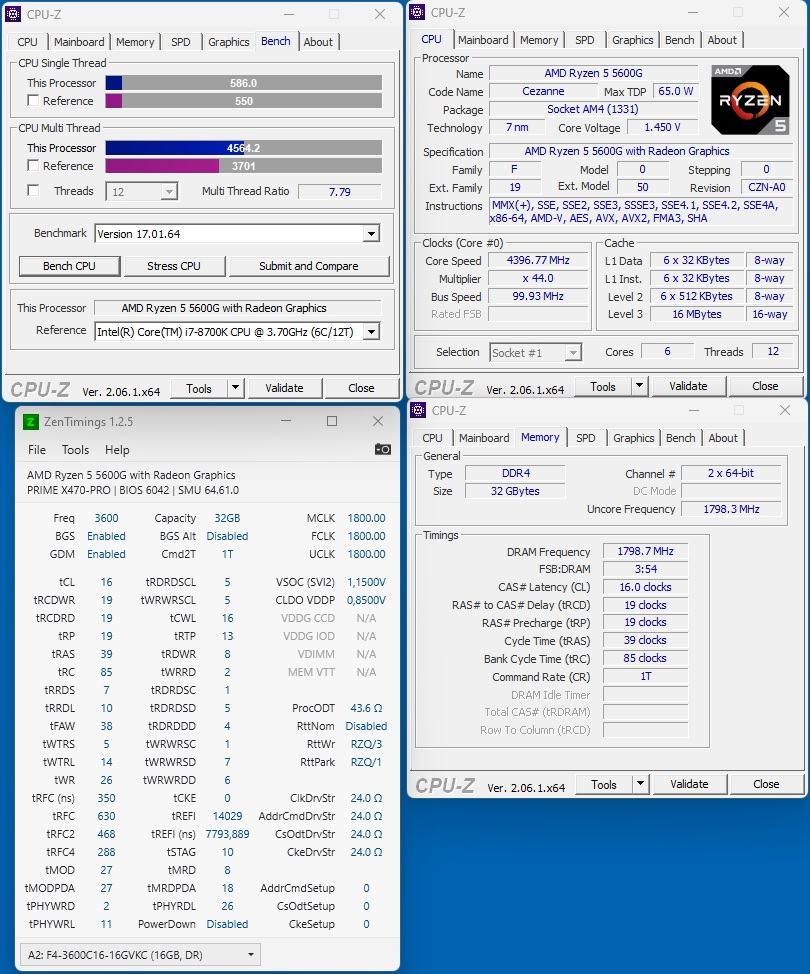This screenshot has height=974, width=810.
Task: Click the Bank Cycle Time 85 clocks value
Action: [x=645, y=658]
